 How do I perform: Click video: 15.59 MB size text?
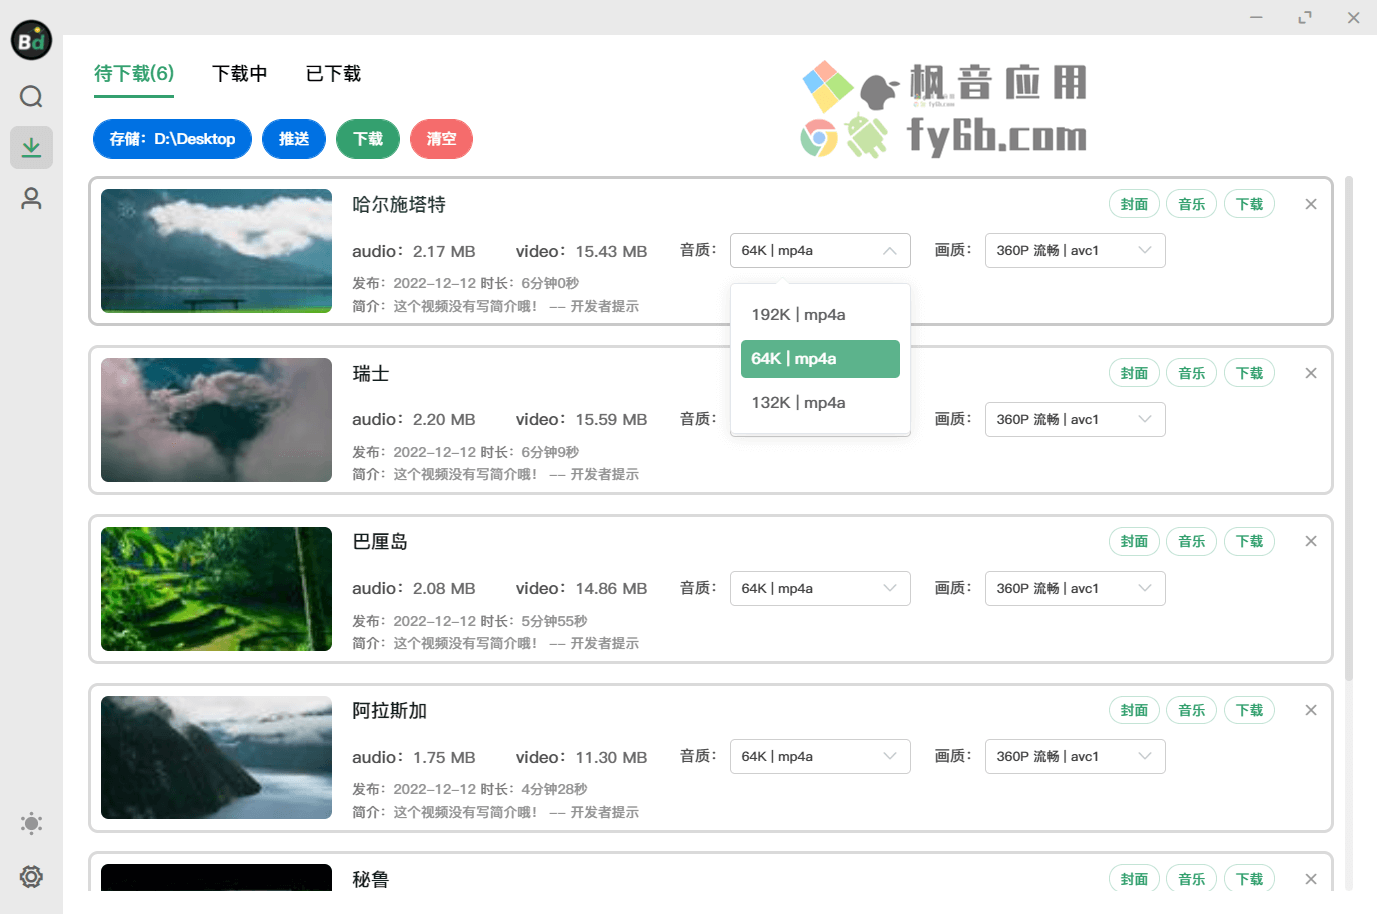[581, 420]
